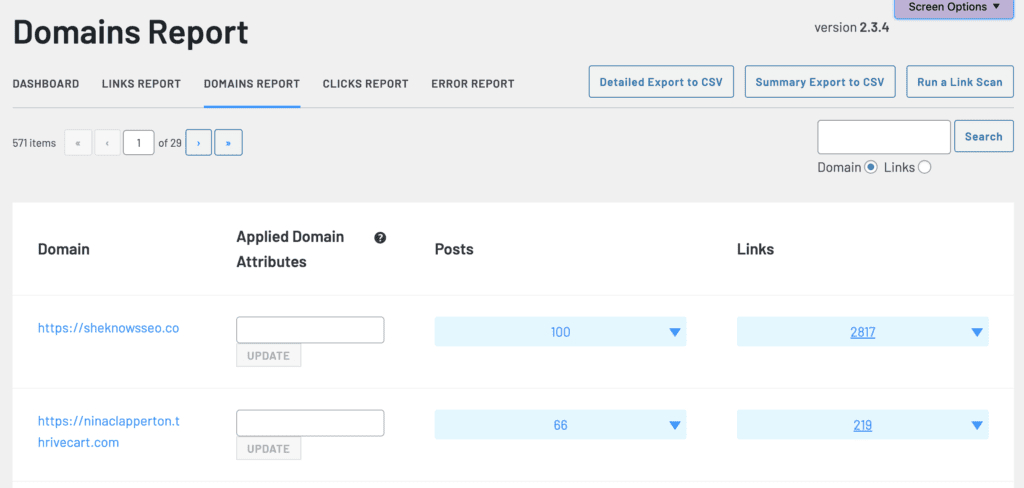Go to next page of results
1024x488 pixels.
199,142
